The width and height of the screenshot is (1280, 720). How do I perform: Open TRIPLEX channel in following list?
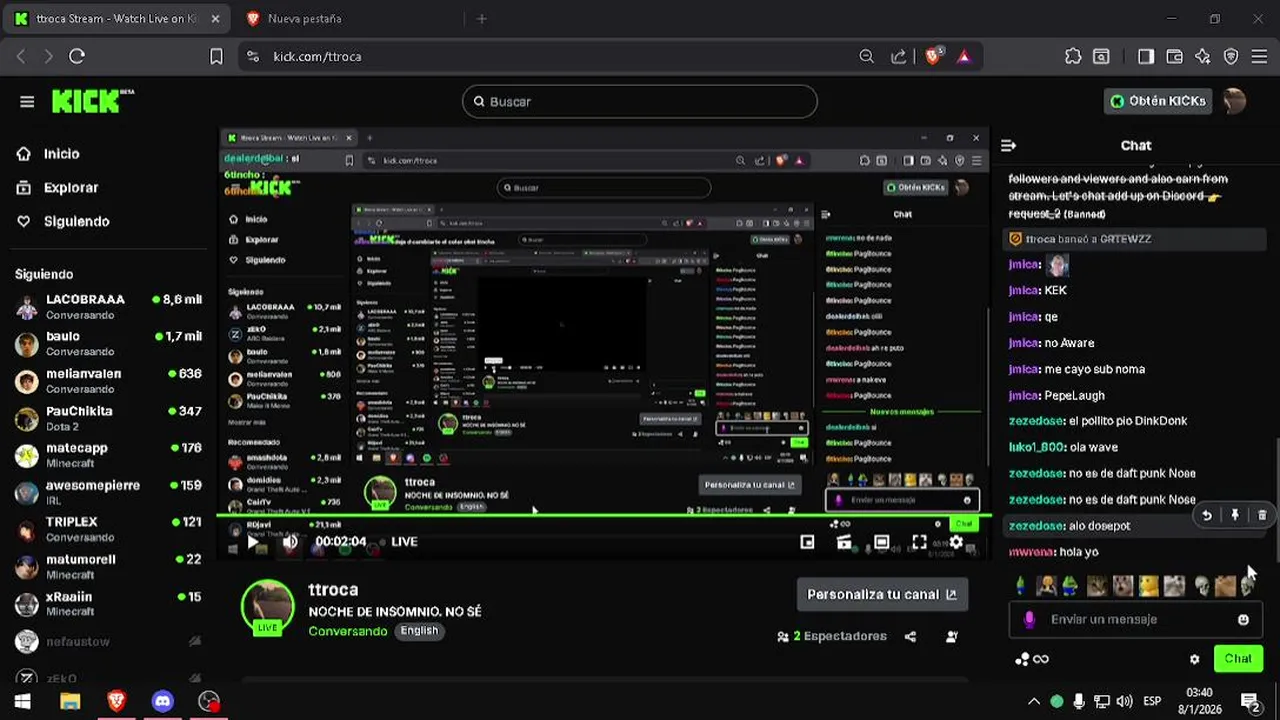click(108, 530)
